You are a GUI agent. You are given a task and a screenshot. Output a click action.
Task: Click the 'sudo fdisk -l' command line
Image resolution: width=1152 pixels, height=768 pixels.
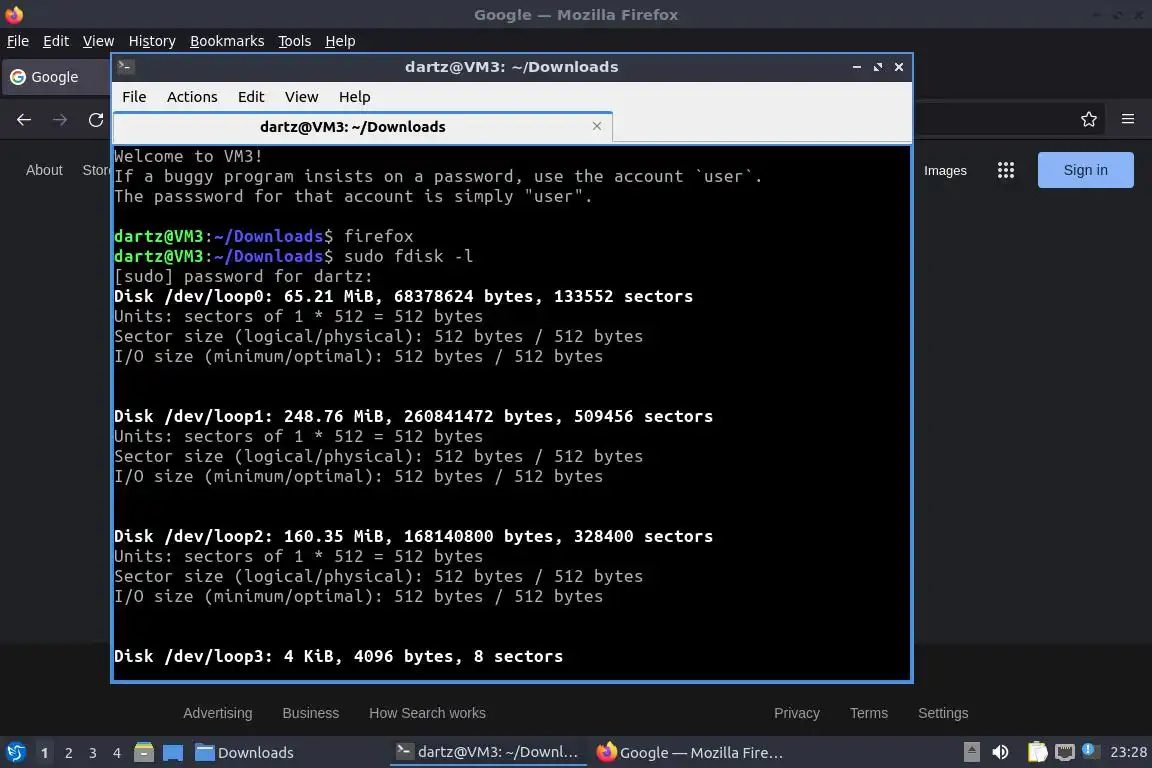point(294,256)
